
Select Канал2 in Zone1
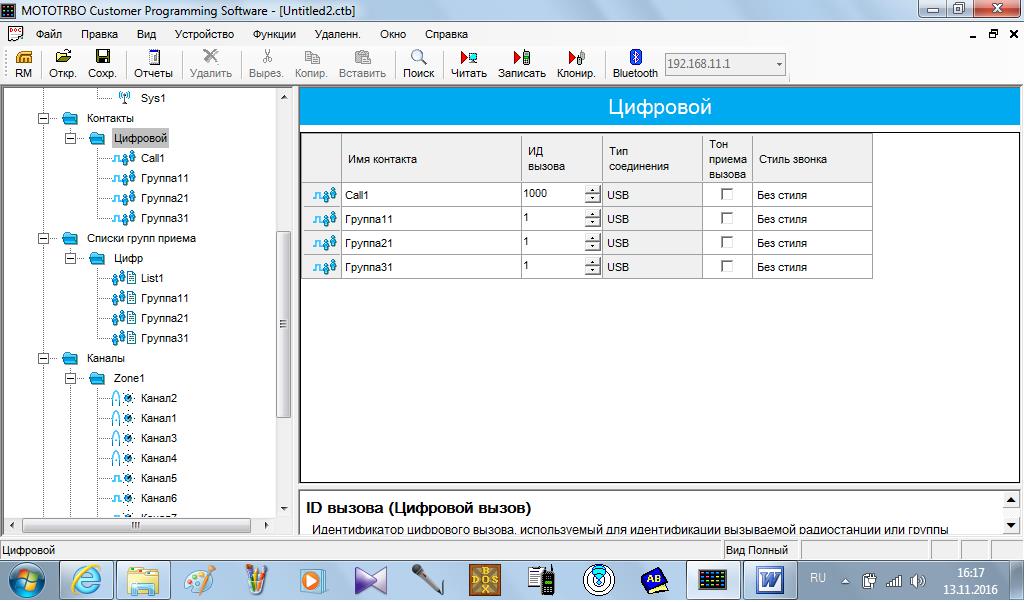coord(159,398)
